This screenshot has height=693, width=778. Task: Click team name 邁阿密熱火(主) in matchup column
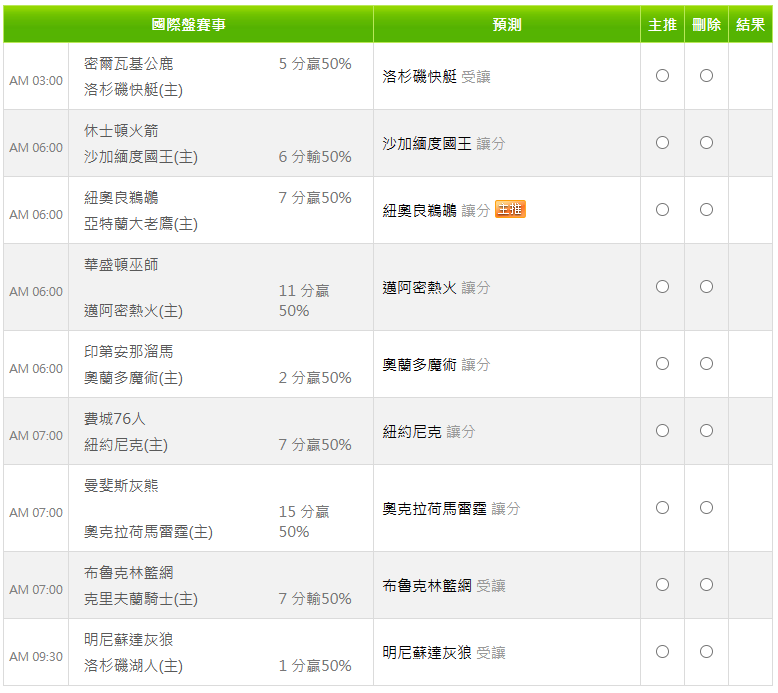pos(133,311)
